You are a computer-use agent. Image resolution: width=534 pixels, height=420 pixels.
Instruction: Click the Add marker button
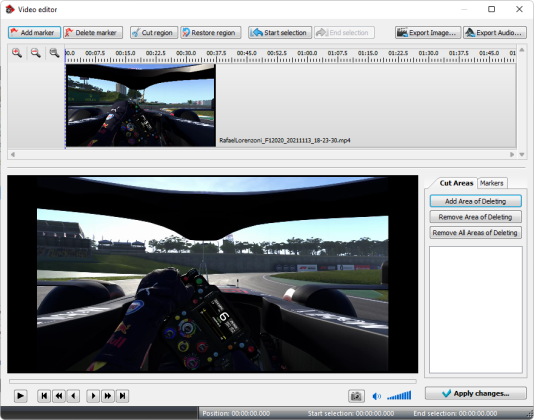tap(34, 33)
